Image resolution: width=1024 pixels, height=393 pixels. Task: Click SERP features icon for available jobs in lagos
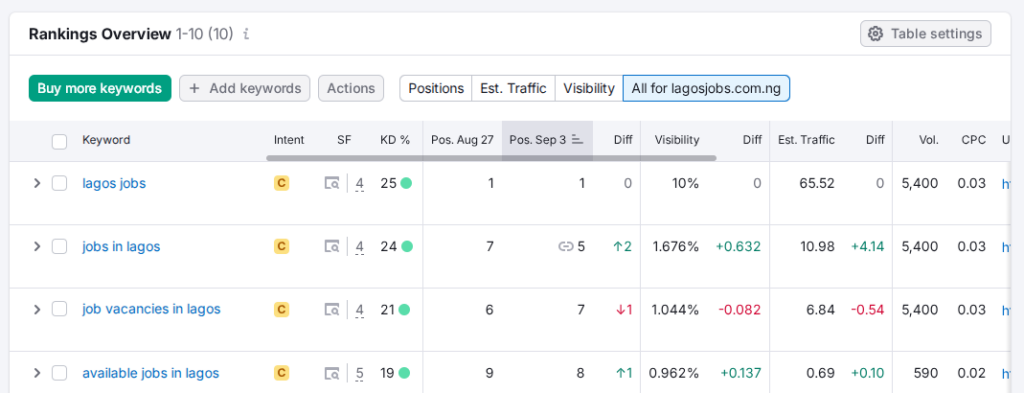tap(332, 373)
